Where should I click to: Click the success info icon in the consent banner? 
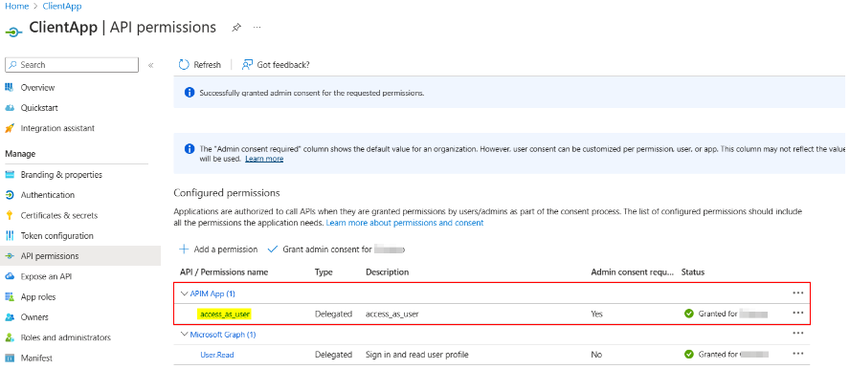(189, 93)
